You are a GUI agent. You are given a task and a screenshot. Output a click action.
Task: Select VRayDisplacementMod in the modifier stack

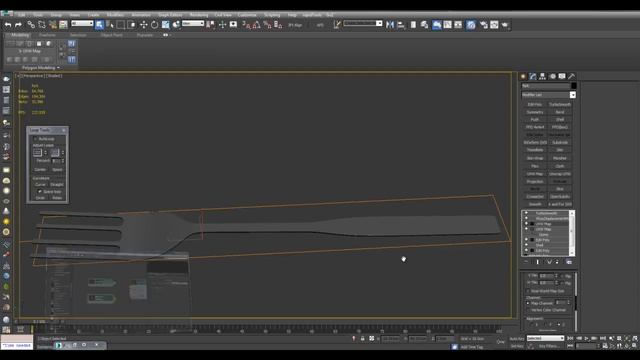pyautogui.click(x=552, y=219)
